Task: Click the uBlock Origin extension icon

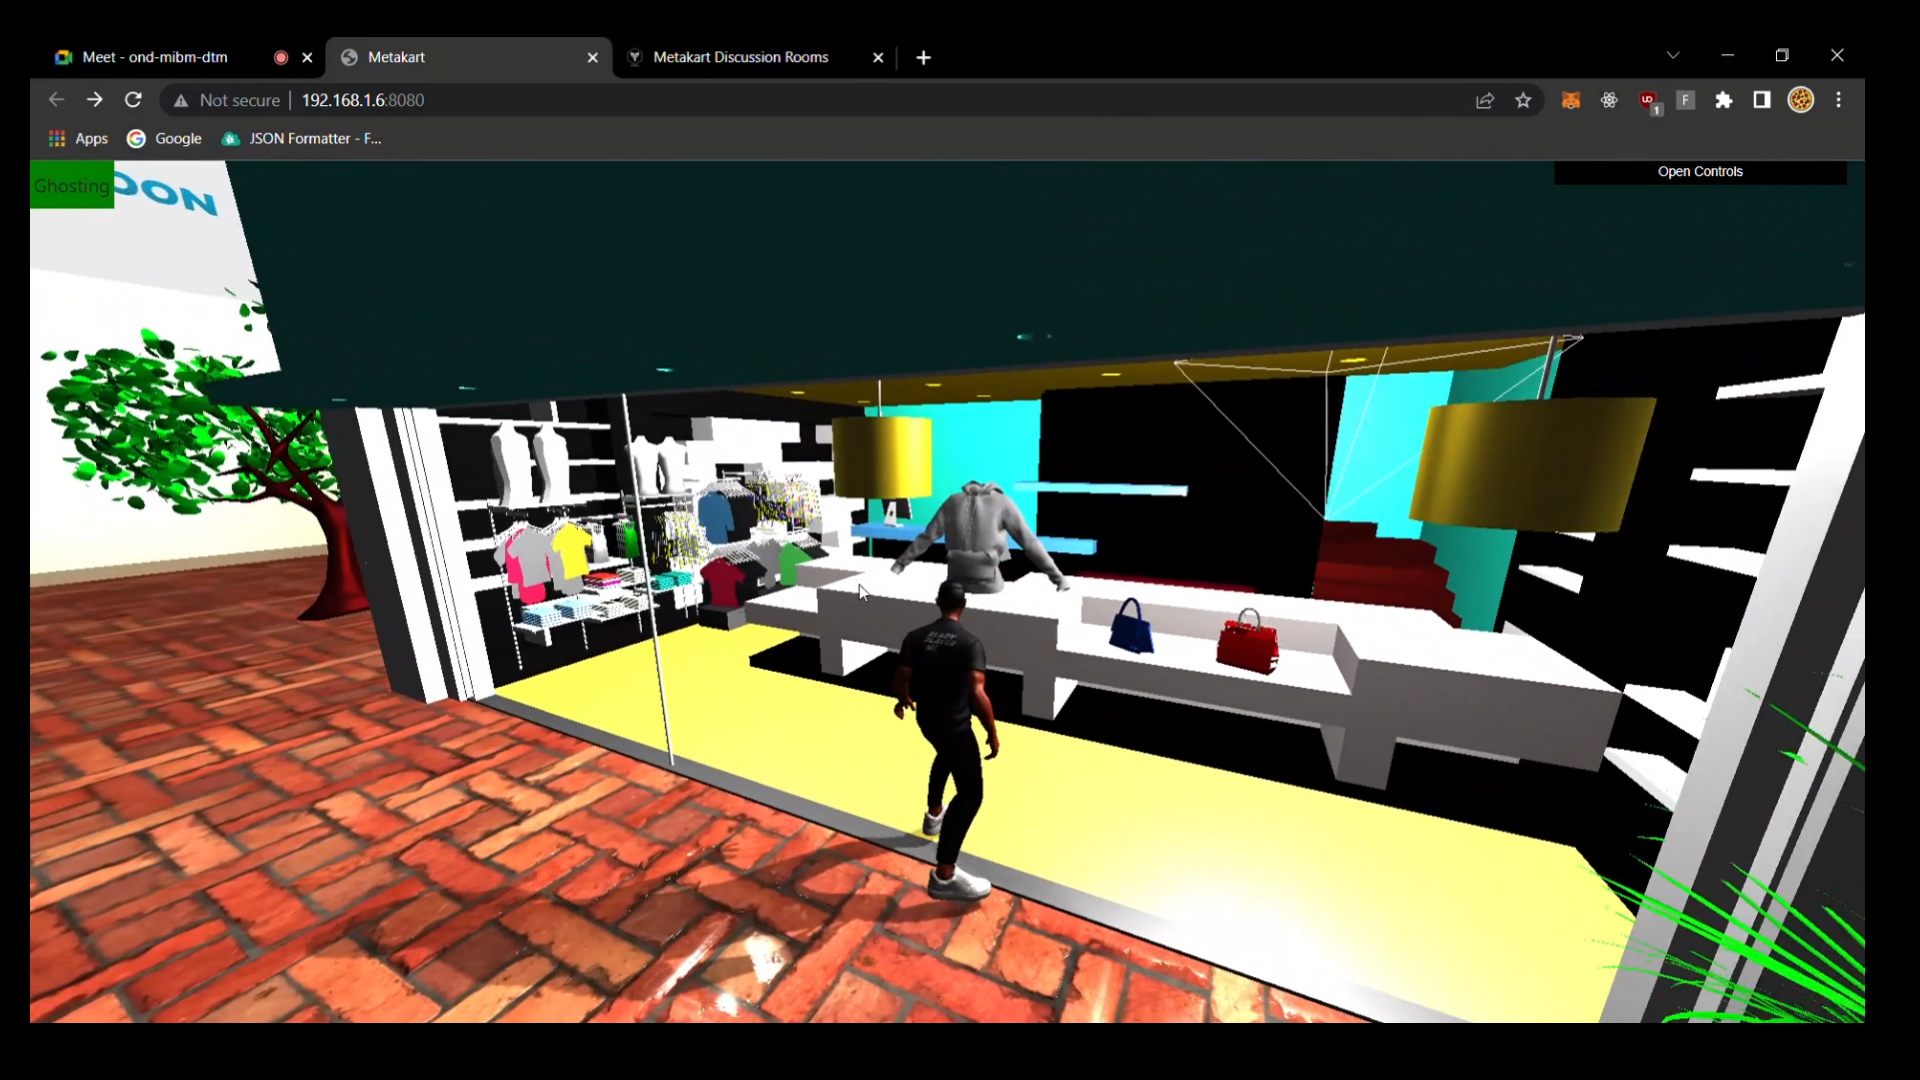Action: pos(1648,100)
